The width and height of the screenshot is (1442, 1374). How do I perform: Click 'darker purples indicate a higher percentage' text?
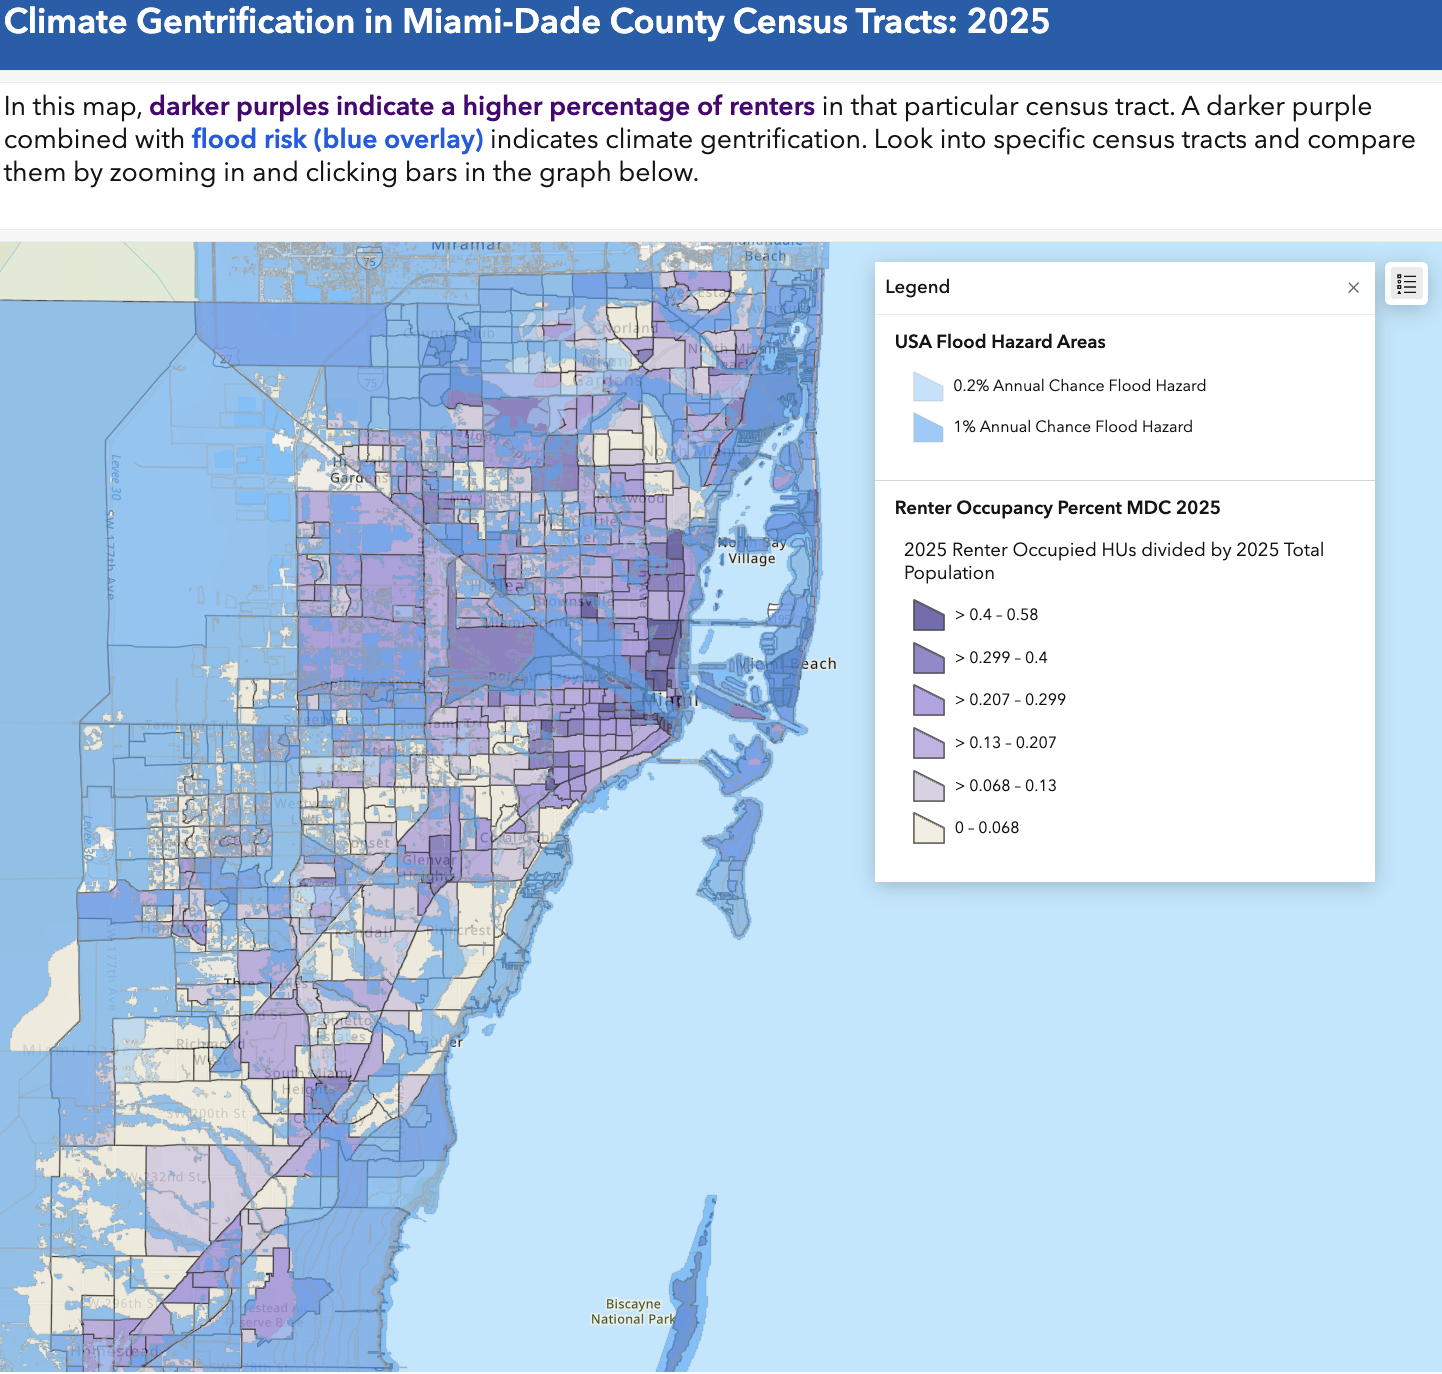pos(482,106)
